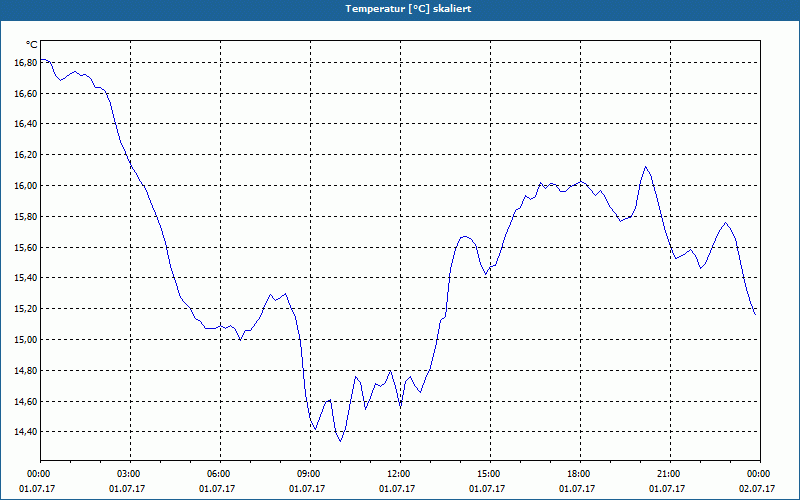Click the 03:00 time label
The height and width of the screenshot is (500, 800).
(131, 474)
